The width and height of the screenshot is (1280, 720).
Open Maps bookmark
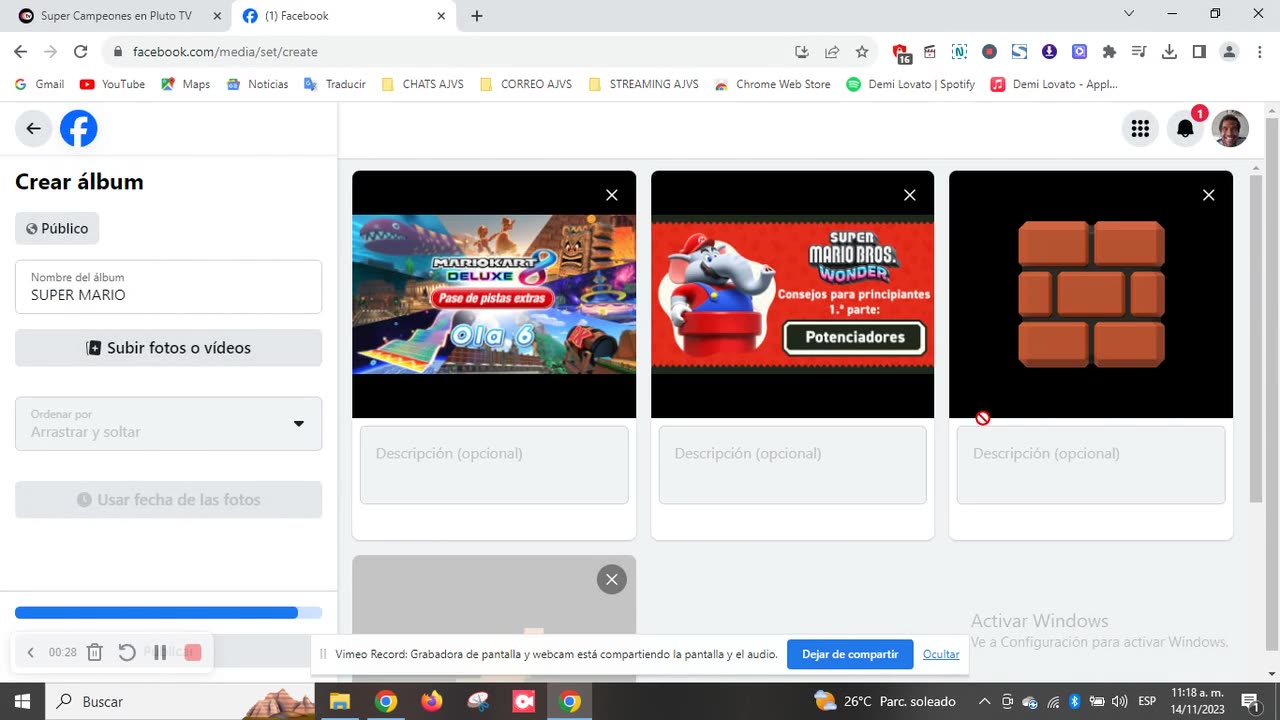tap(185, 84)
